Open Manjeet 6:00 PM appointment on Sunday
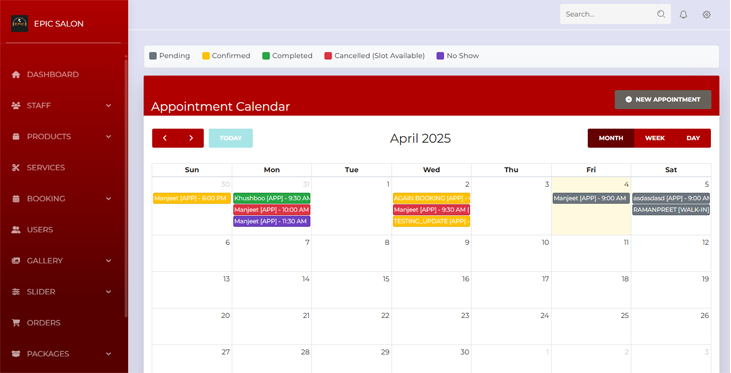The image size is (731, 373). 192,199
